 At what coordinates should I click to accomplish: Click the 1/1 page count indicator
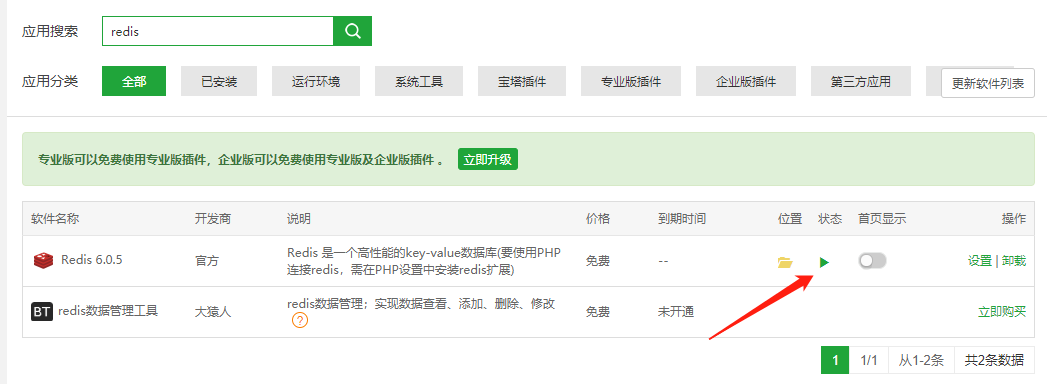point(868,361)
